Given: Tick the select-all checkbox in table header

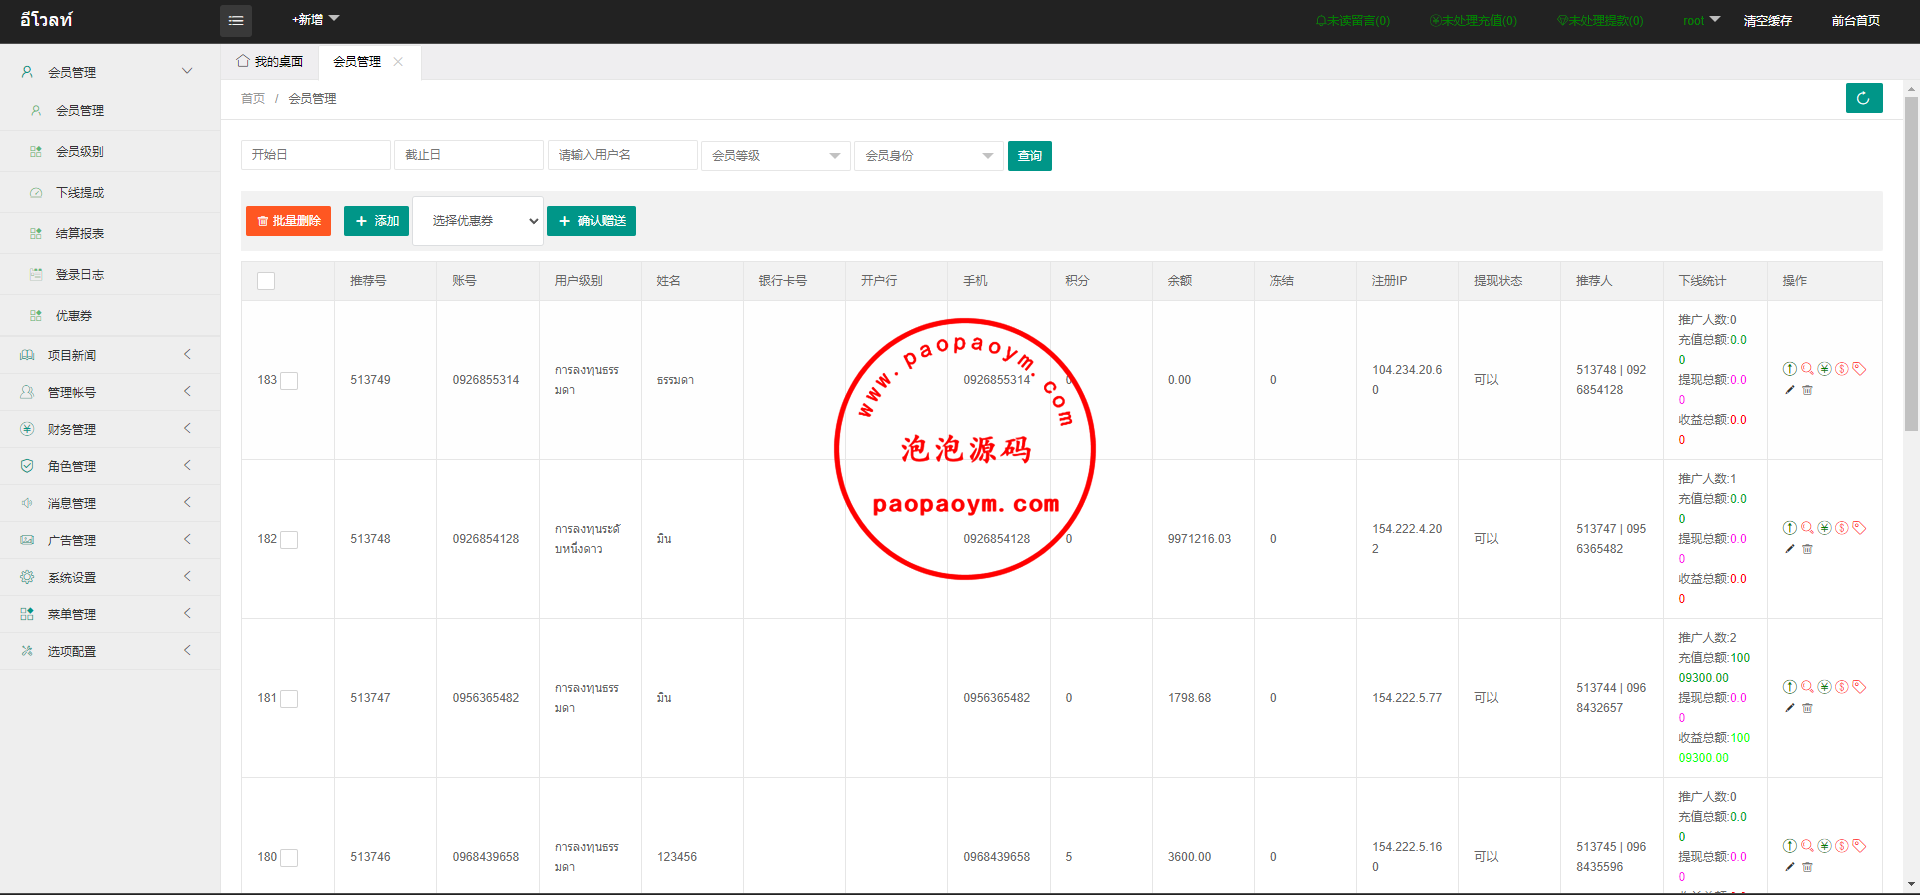Looking at the screenshot, I should coord(266,281).
